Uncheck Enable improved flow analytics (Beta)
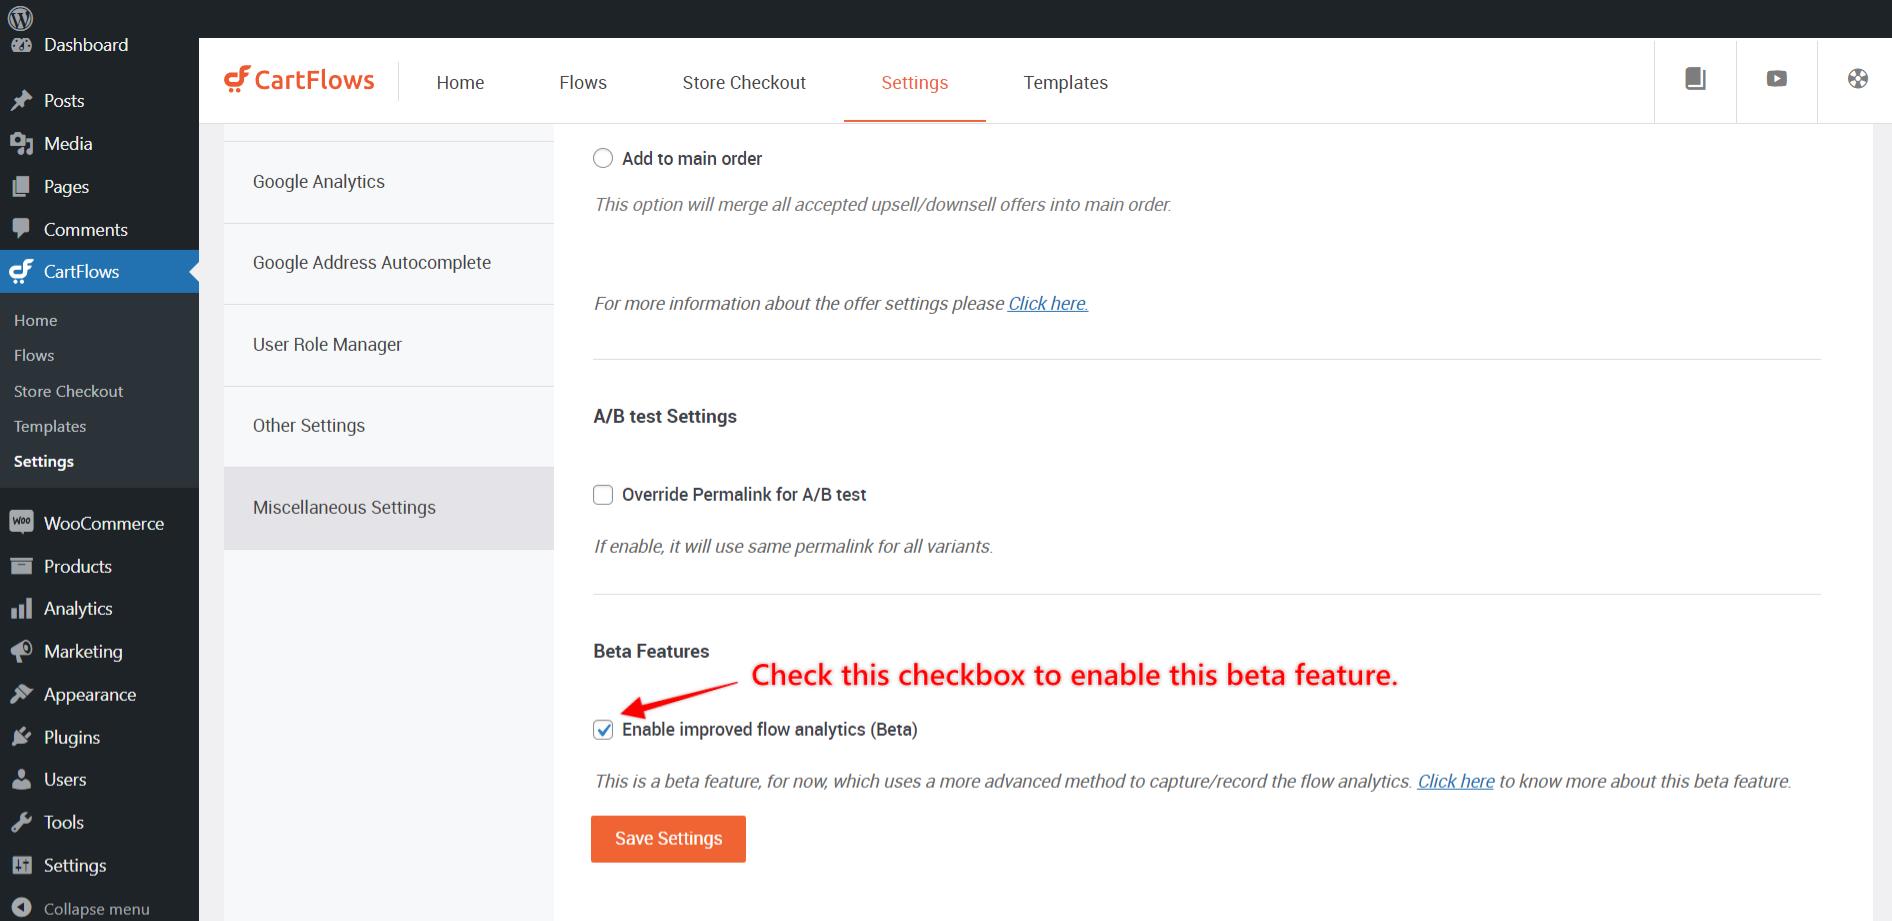This screenshot has width=1892, height=921. [x=603, y=730]
